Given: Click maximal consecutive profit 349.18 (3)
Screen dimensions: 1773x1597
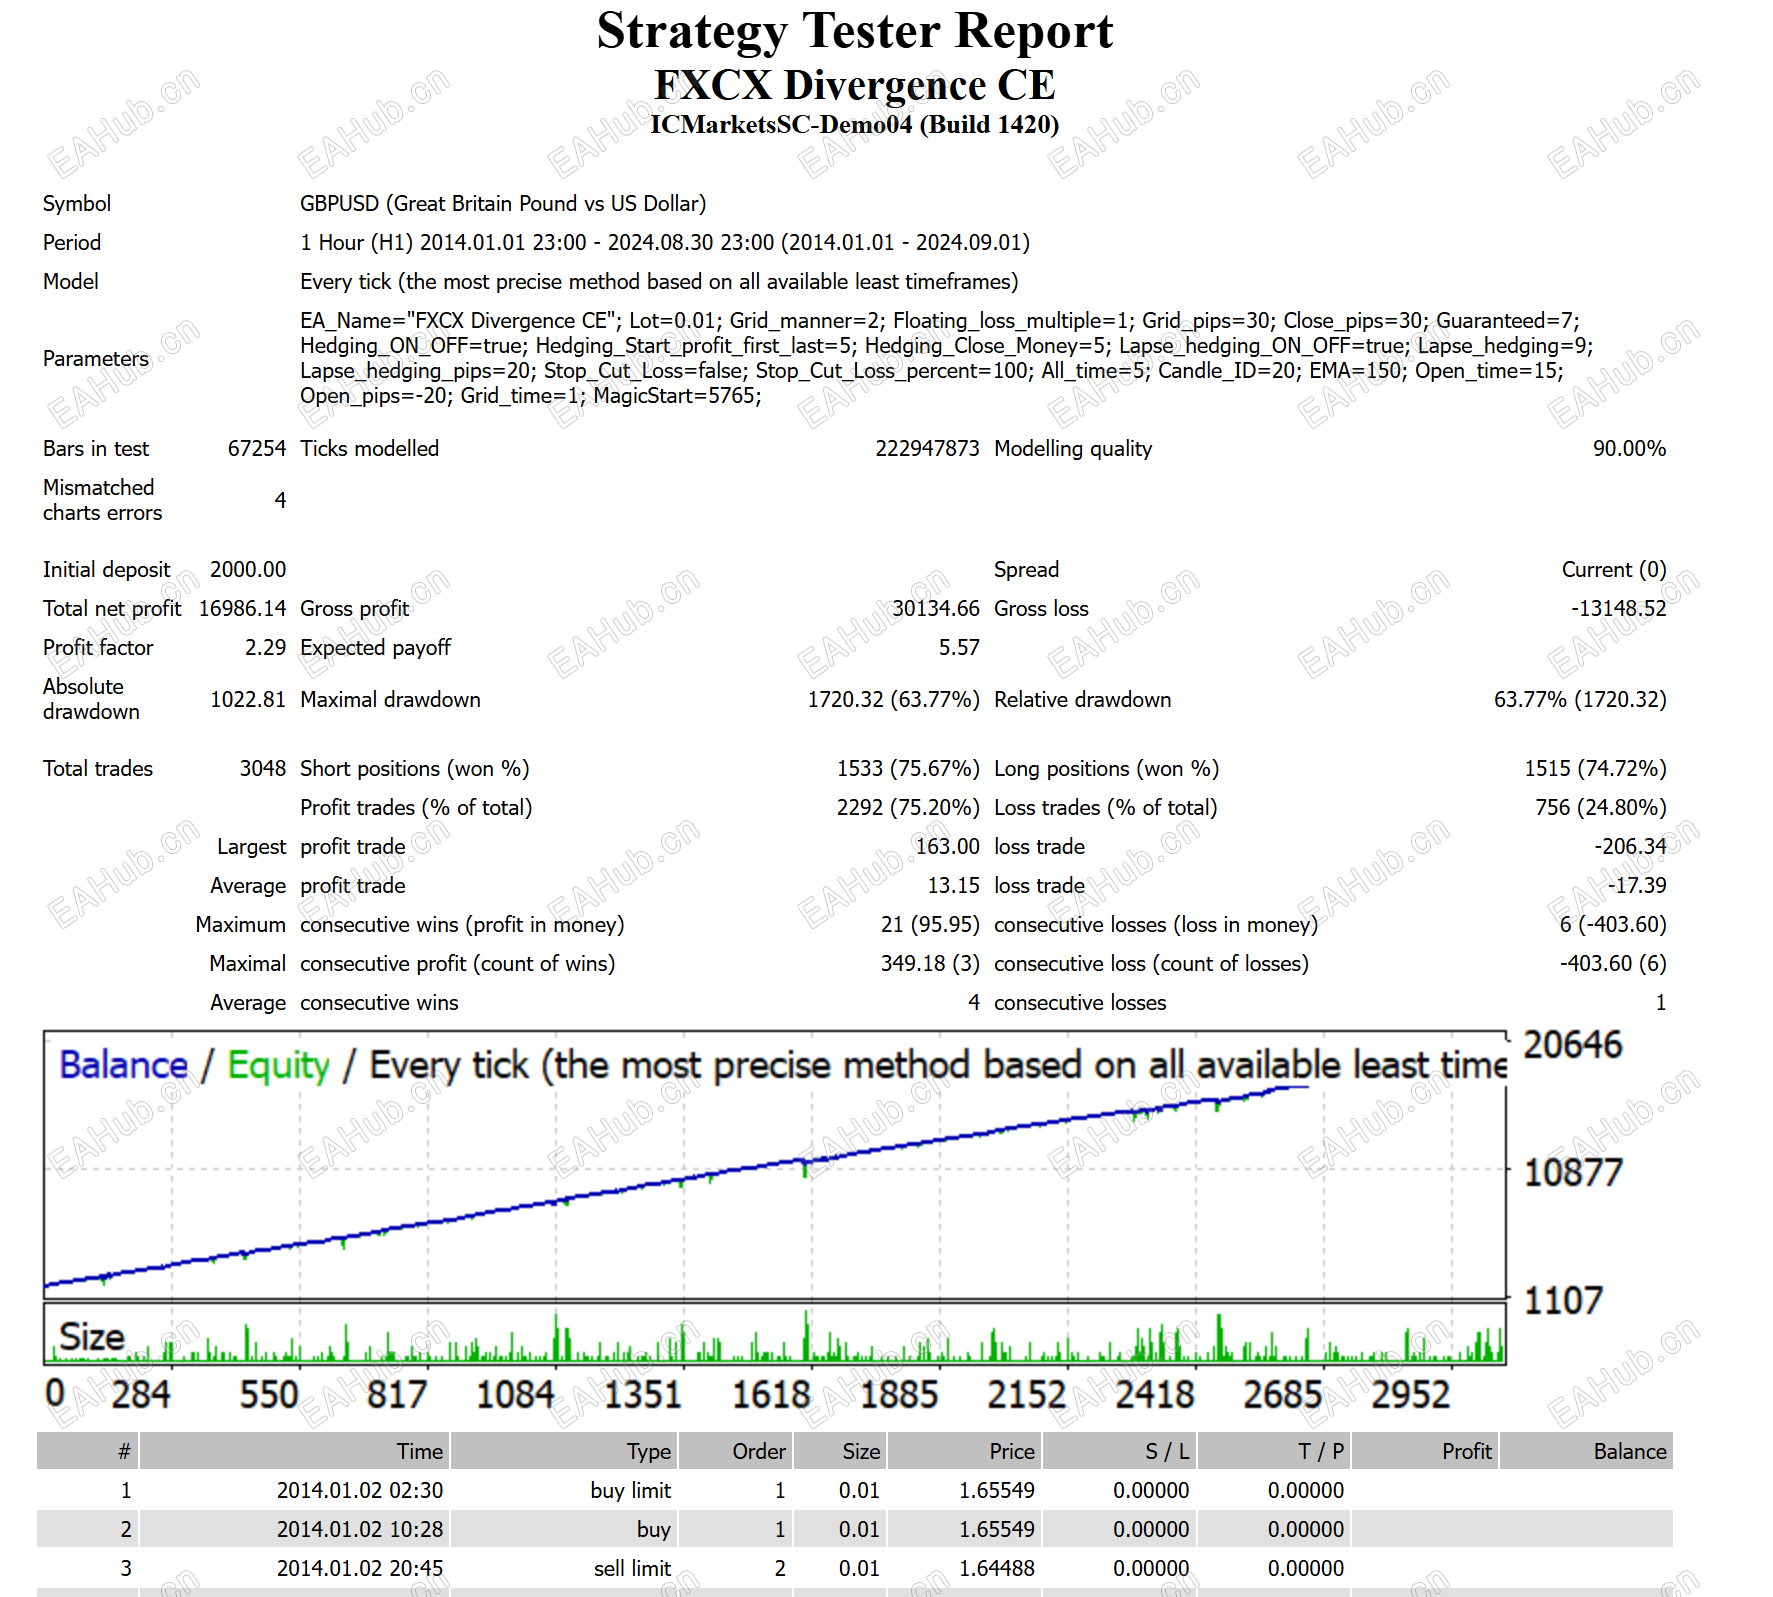Looking at the screenshot, I should 930,964.
